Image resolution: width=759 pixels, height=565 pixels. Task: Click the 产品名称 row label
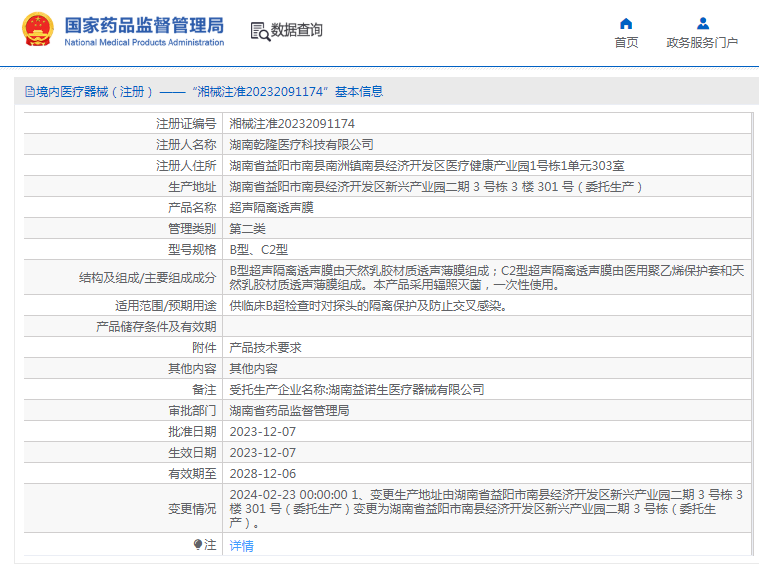[192, 208]
